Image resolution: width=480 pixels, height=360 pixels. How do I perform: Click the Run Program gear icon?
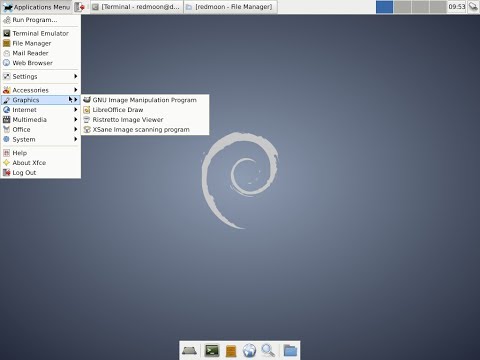point(7,20)
